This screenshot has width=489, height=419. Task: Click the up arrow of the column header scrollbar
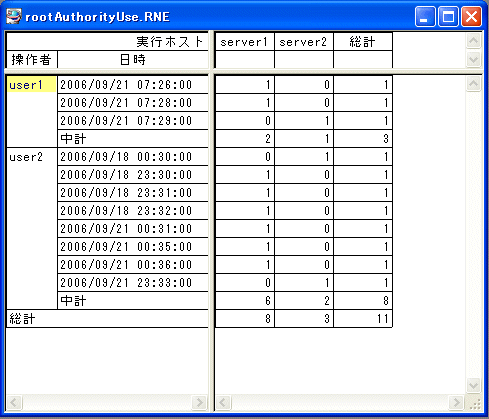(473, 41)
